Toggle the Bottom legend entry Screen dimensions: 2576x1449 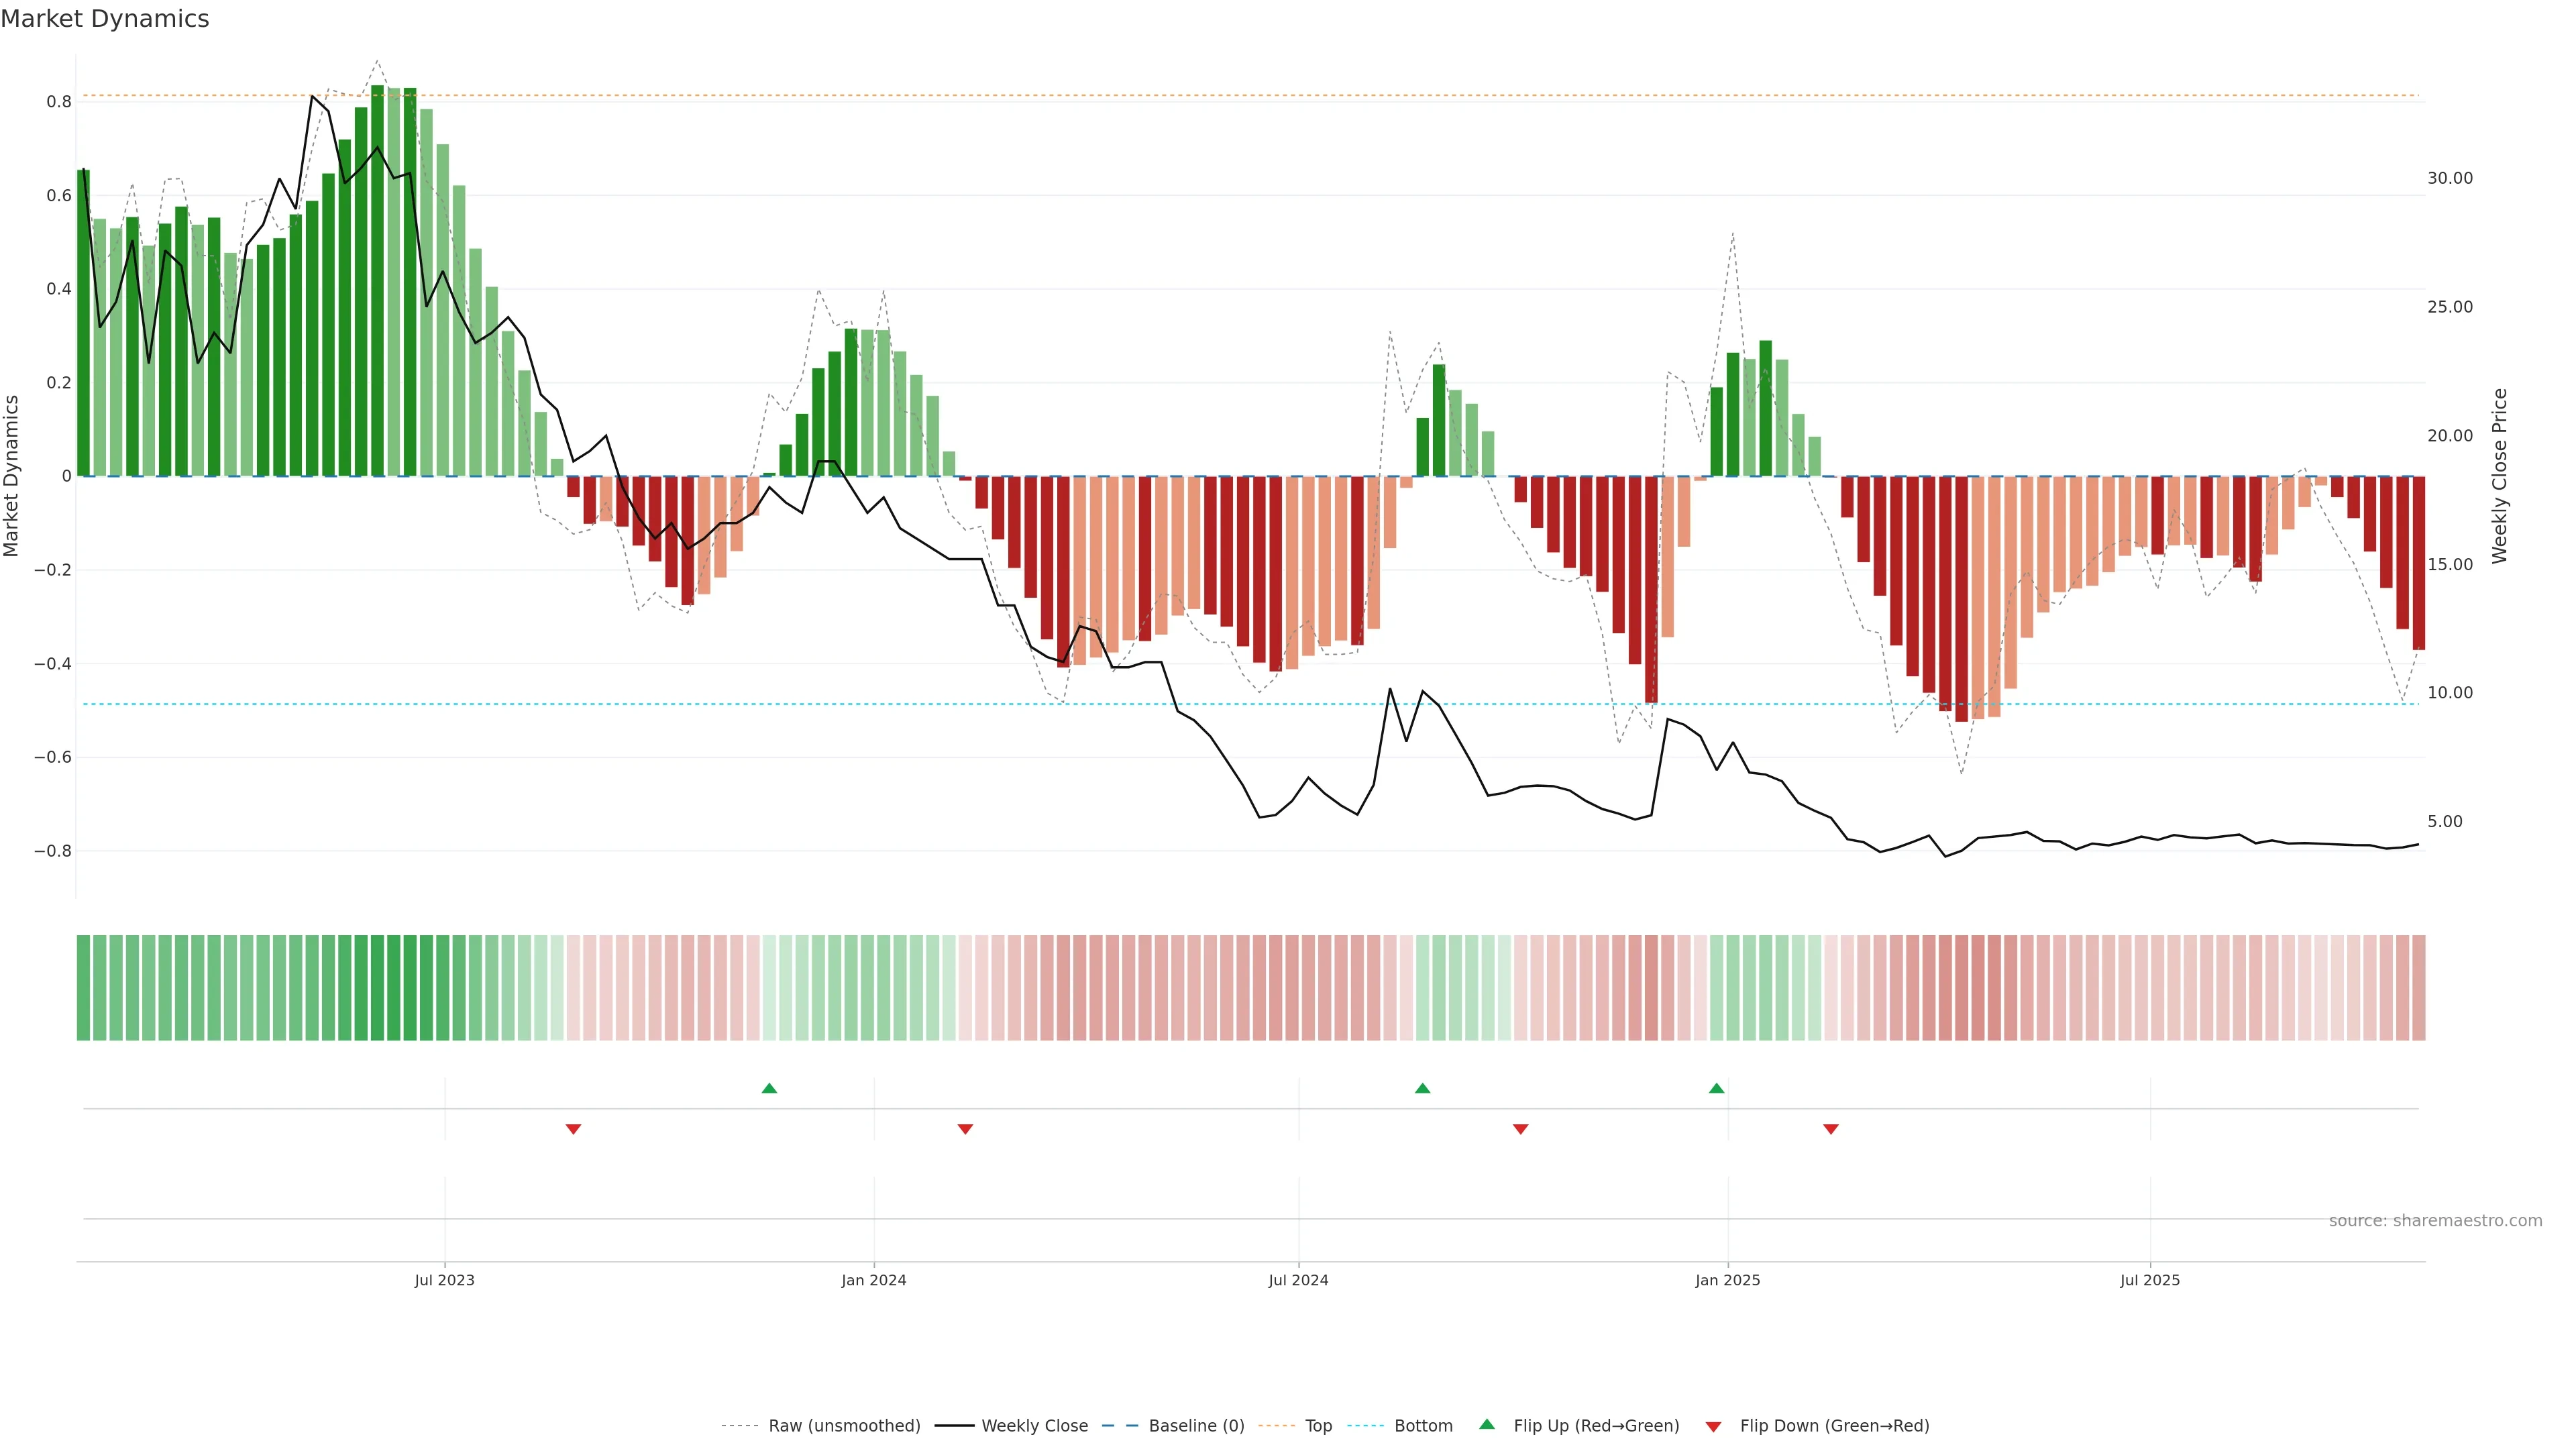(x=1423, y=1426)
